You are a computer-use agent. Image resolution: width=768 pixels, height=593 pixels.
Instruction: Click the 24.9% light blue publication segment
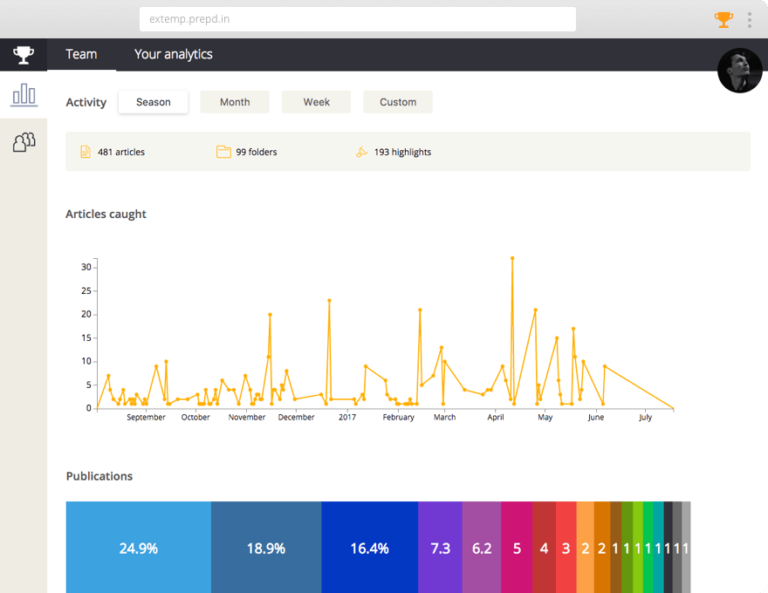tap(138, 547)
